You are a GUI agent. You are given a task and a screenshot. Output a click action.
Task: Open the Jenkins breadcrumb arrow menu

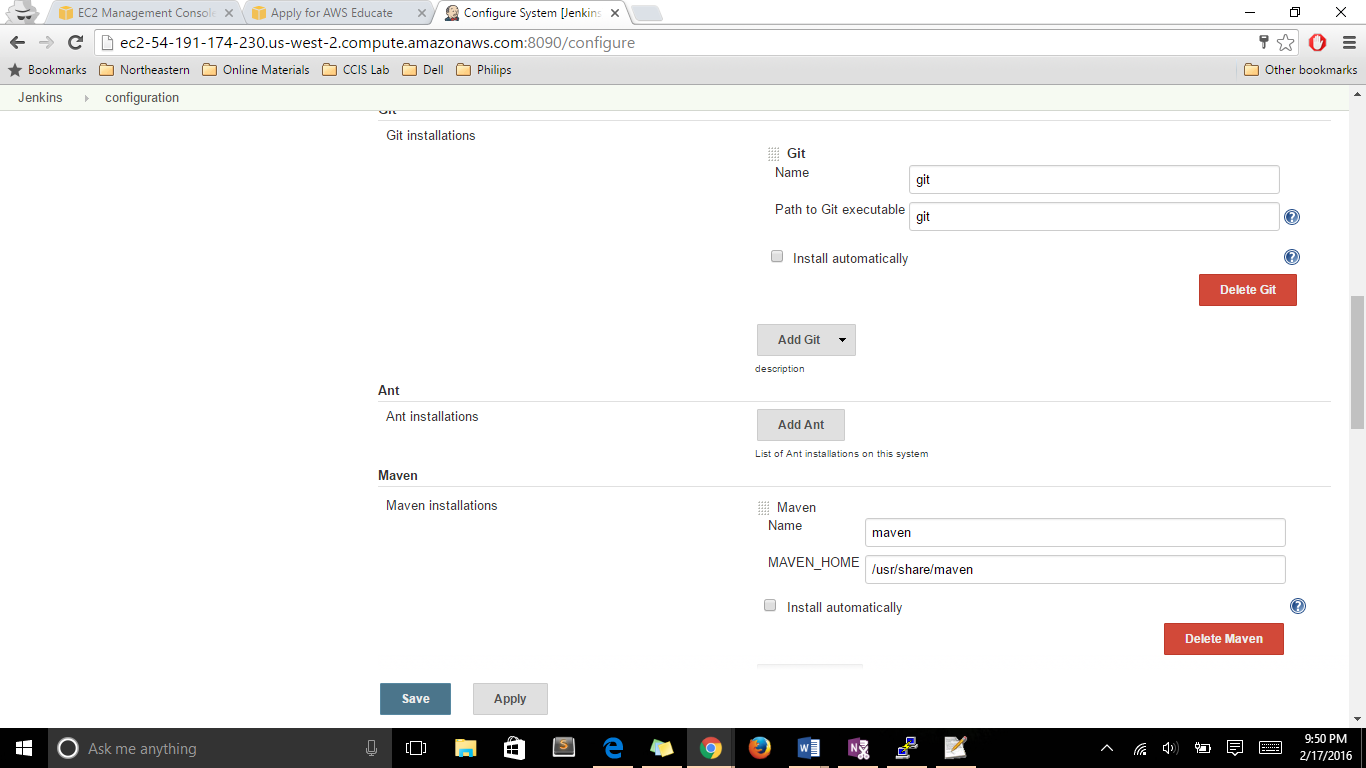[85, 98]
